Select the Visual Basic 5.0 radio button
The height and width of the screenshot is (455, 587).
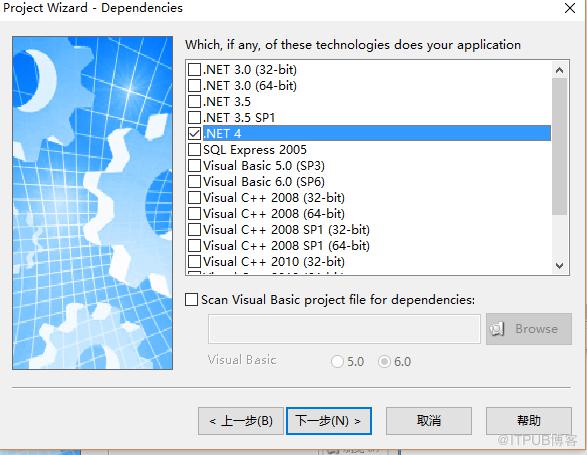[x=337, y=361]
